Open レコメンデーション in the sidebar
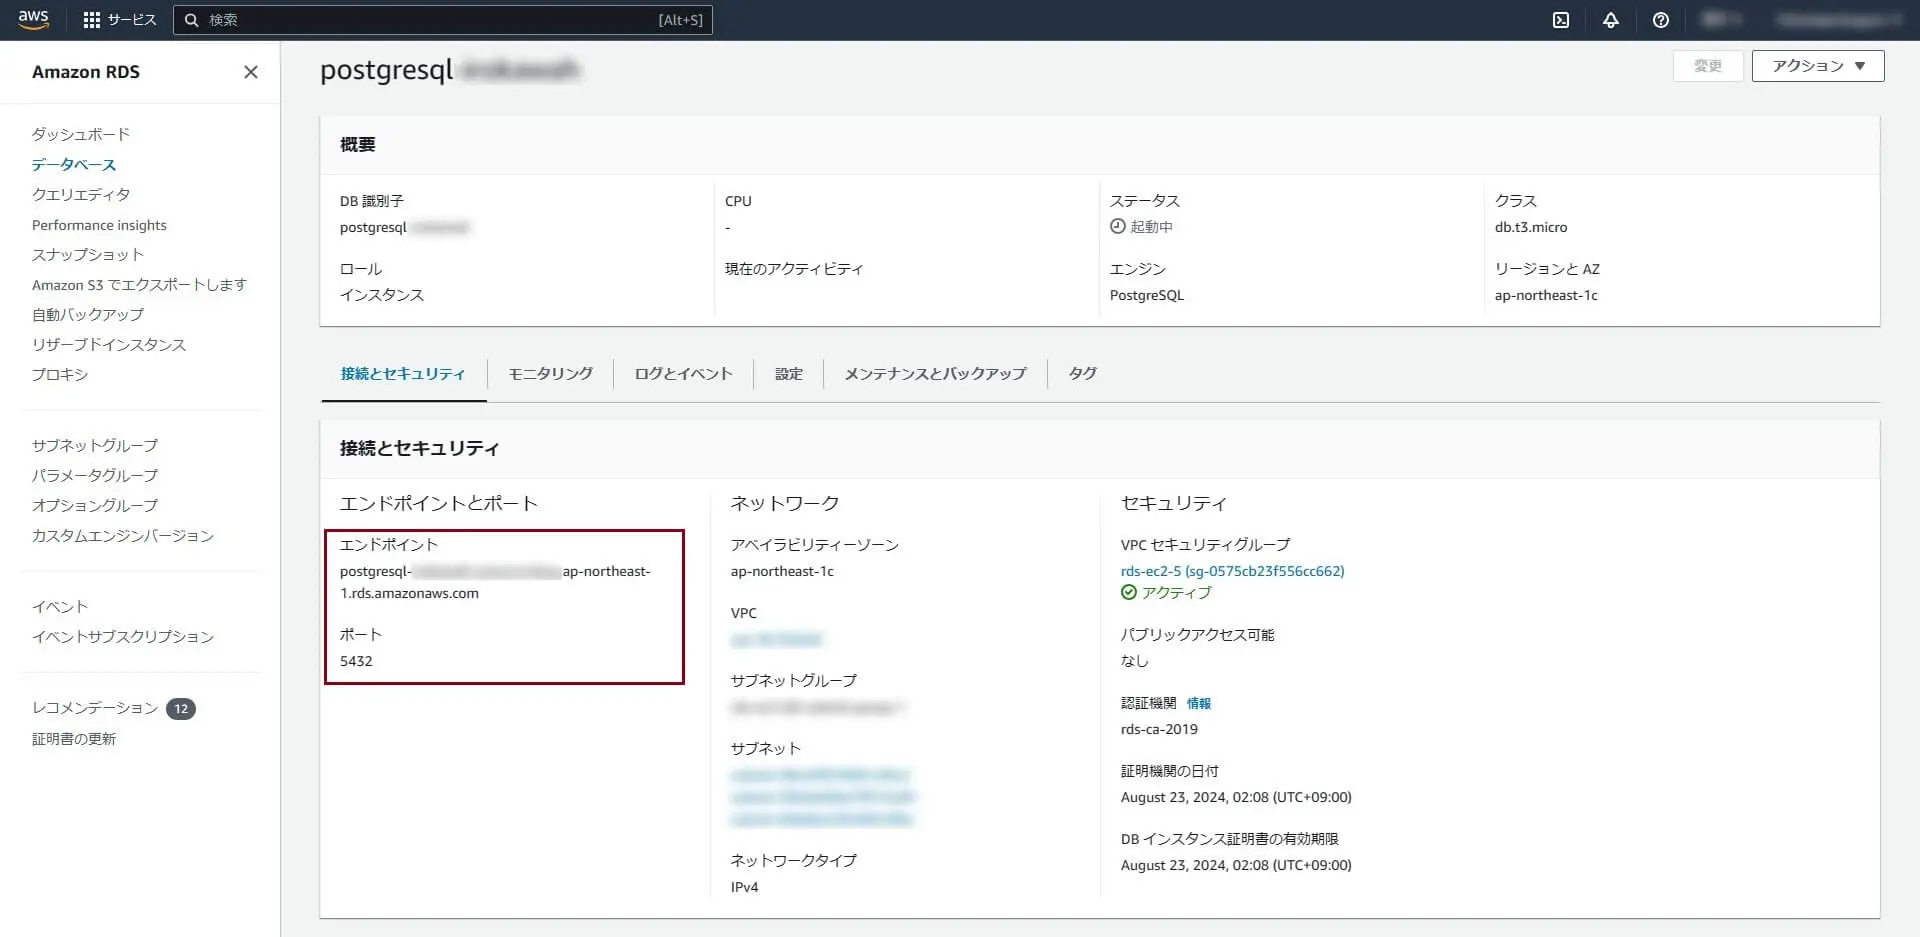Screen dimensions: 1920x937 click(x=95, y=708)
